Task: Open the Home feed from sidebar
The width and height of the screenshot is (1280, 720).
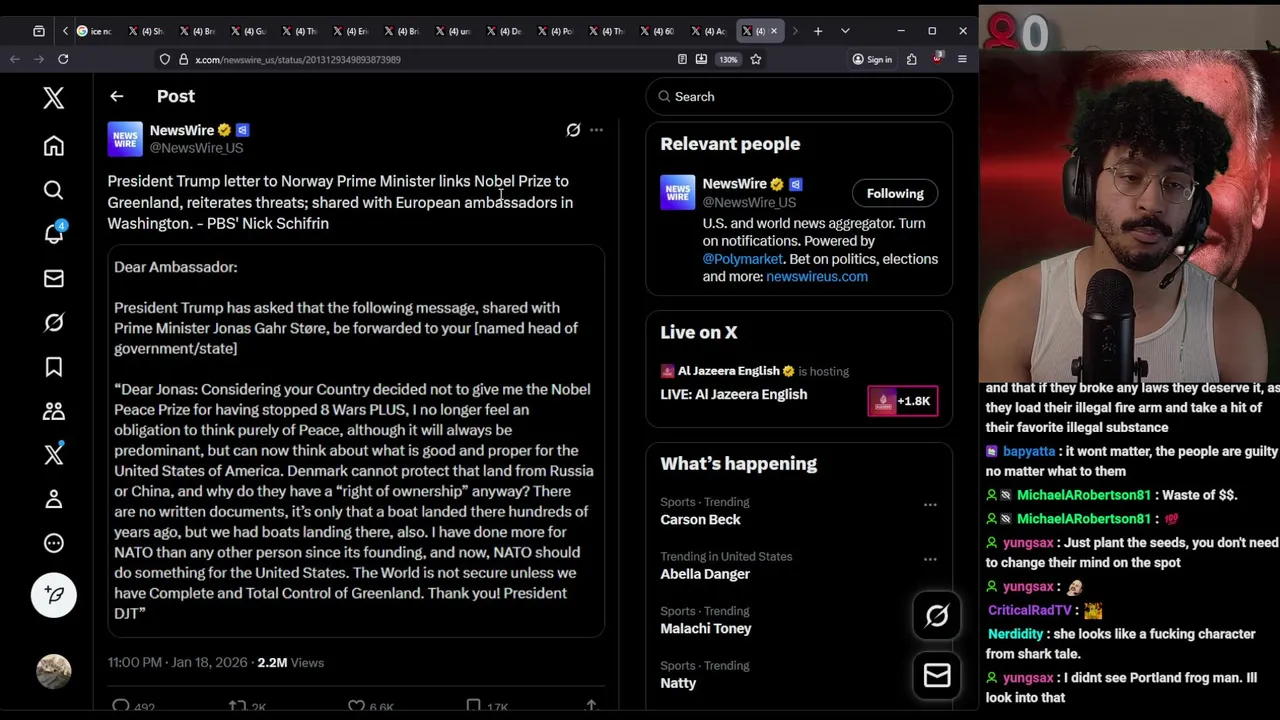Action: point(54,146)
